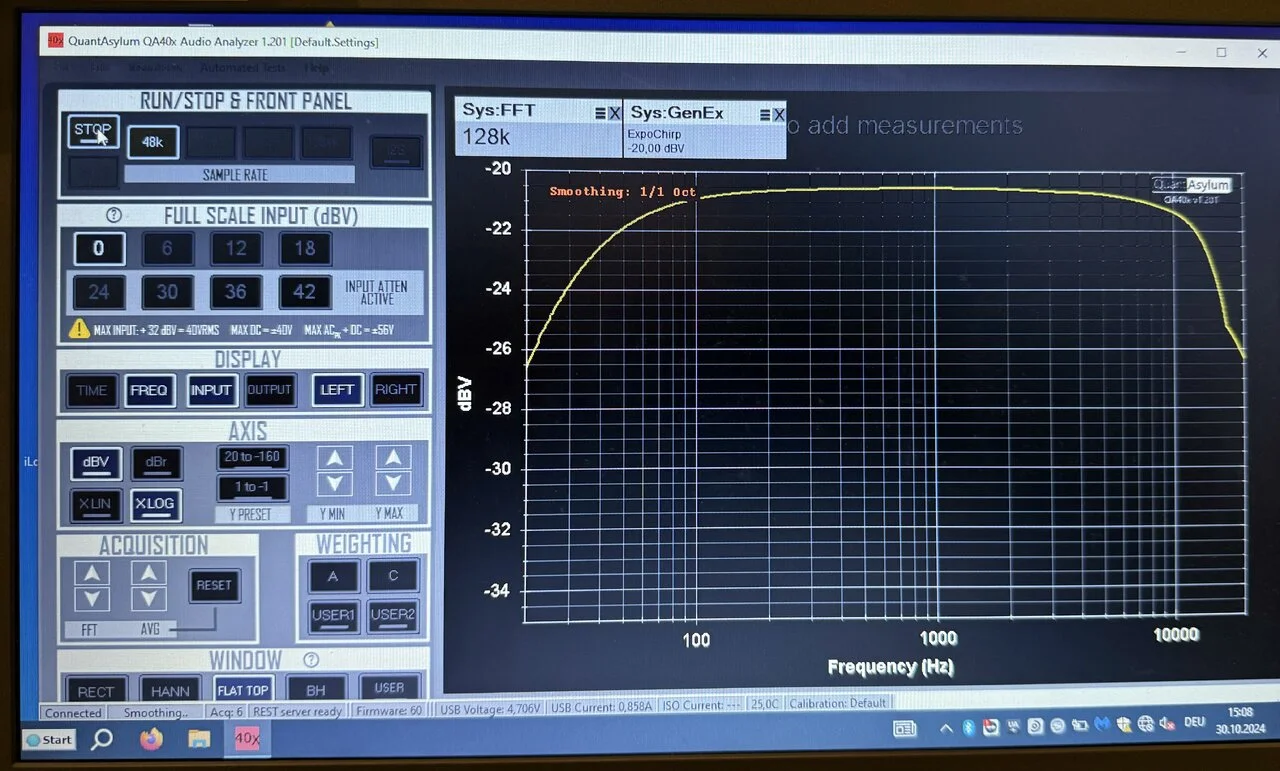Click the Window section help icon
Viewport: 1280px width, 771px height.
pos(311,660)
